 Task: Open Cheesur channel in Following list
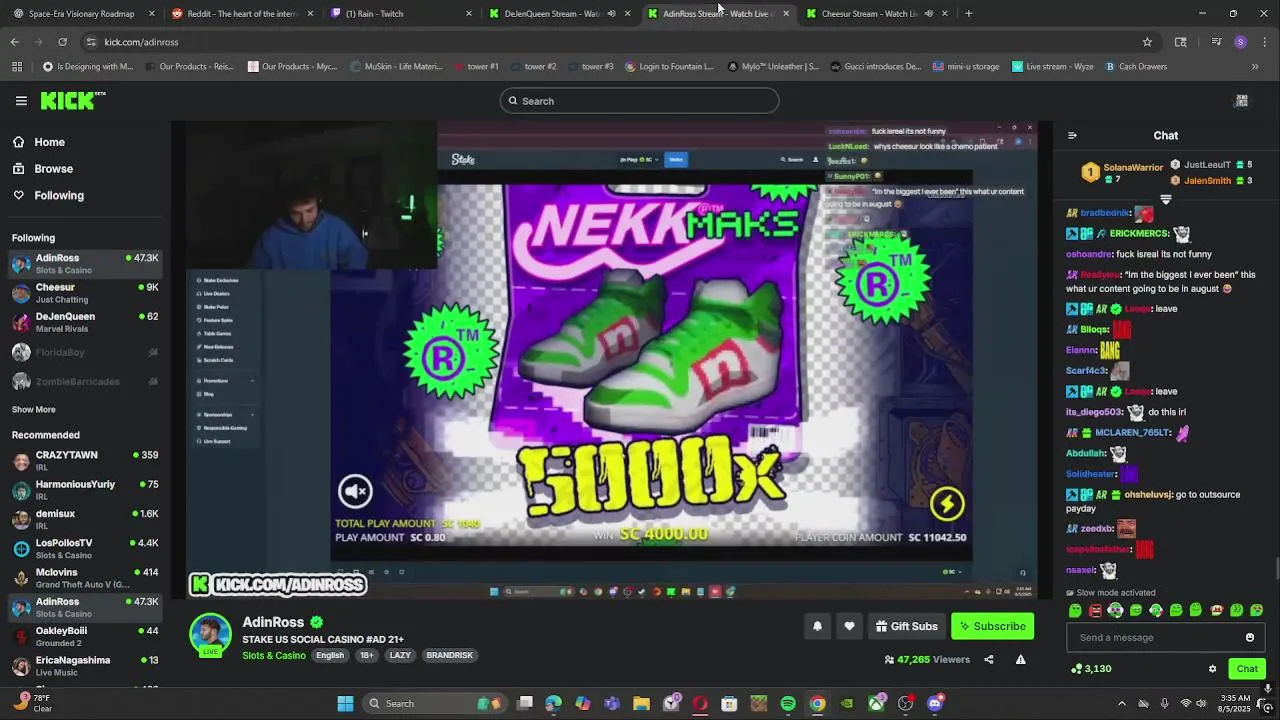click(x=85, y=293)
